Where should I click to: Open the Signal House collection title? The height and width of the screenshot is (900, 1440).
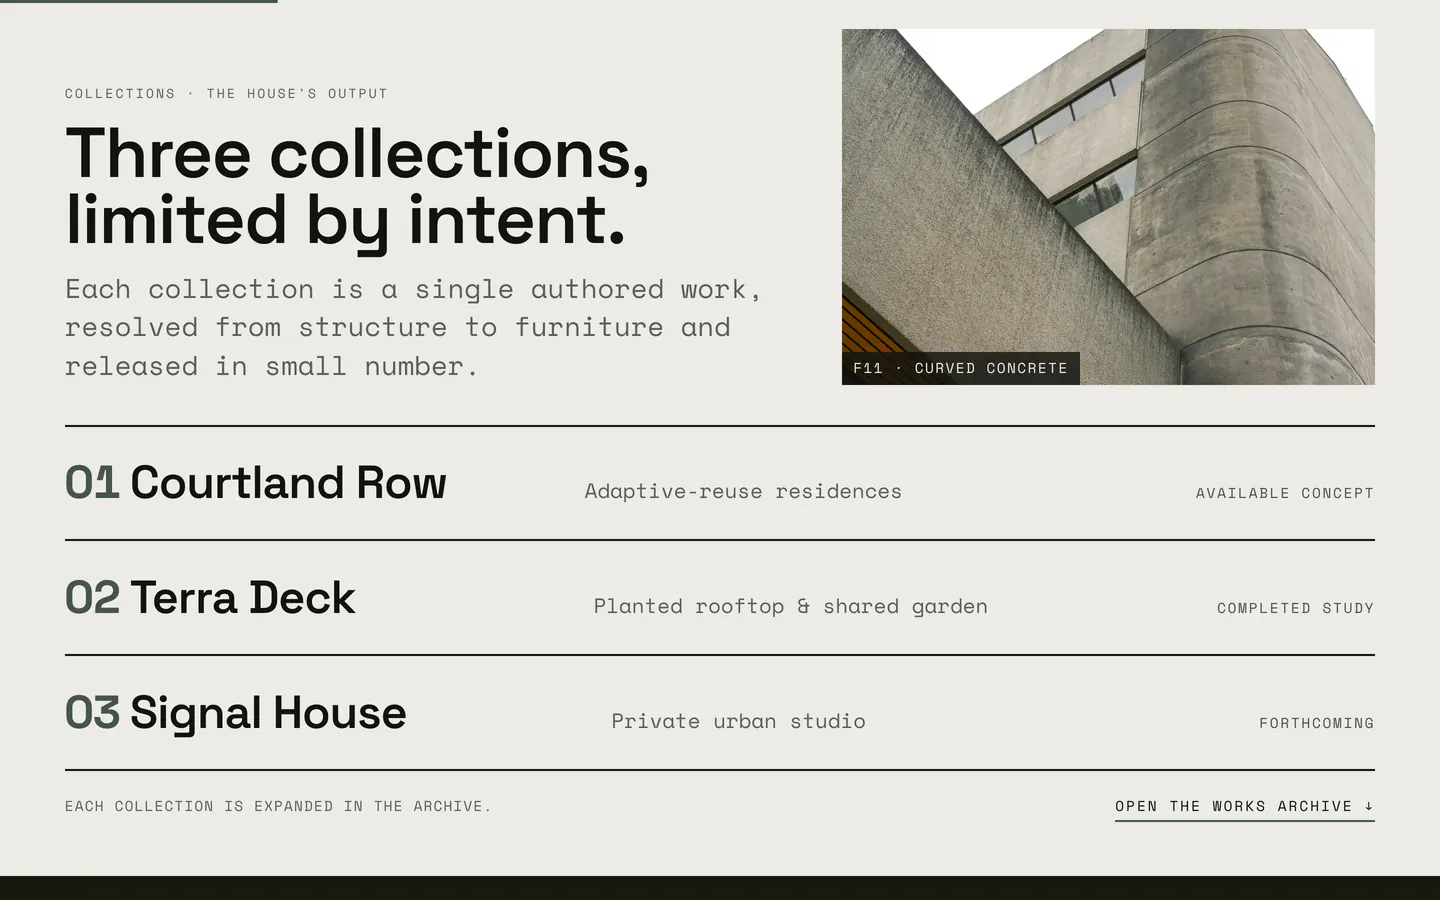268,713
